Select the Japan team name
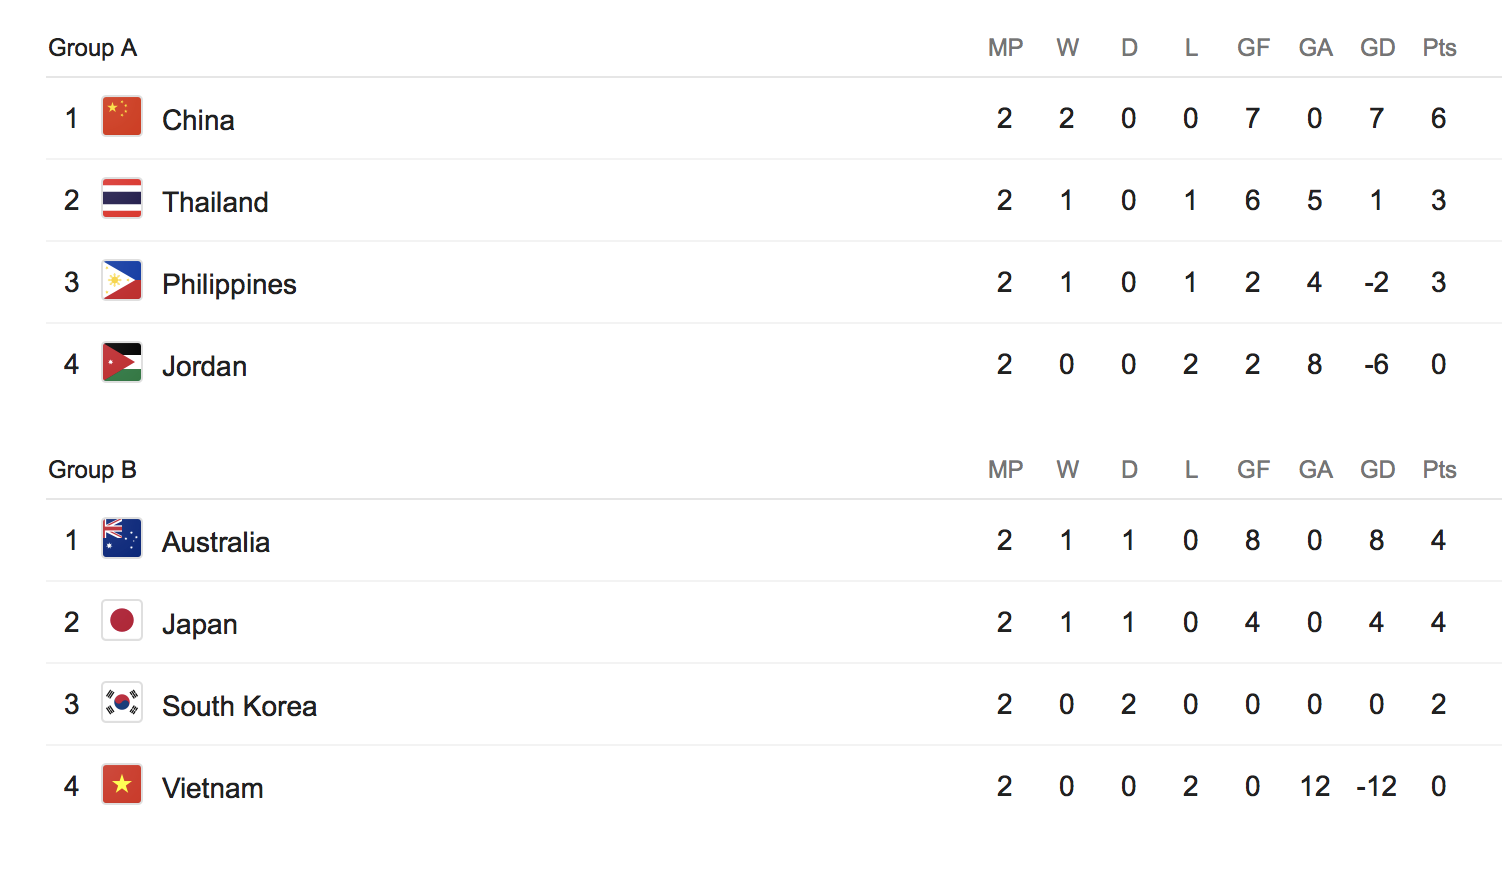 coord(200,624)
